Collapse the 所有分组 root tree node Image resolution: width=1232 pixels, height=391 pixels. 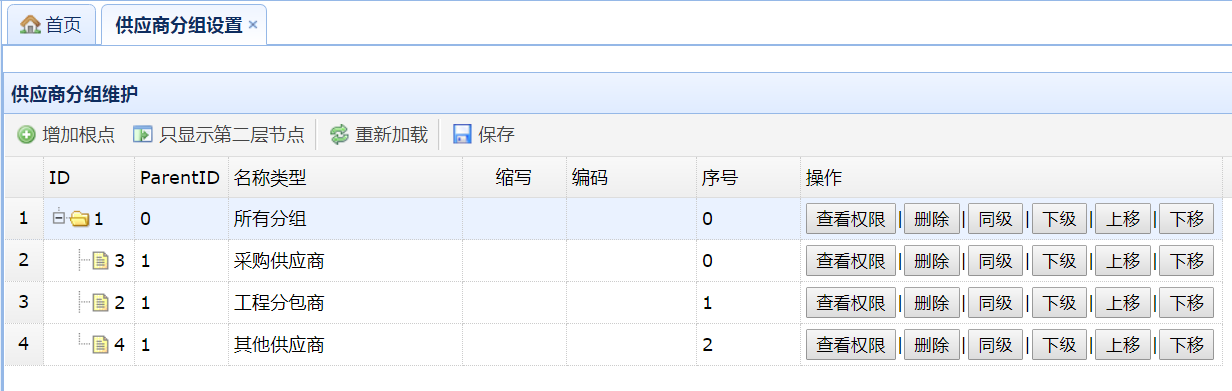59,217
